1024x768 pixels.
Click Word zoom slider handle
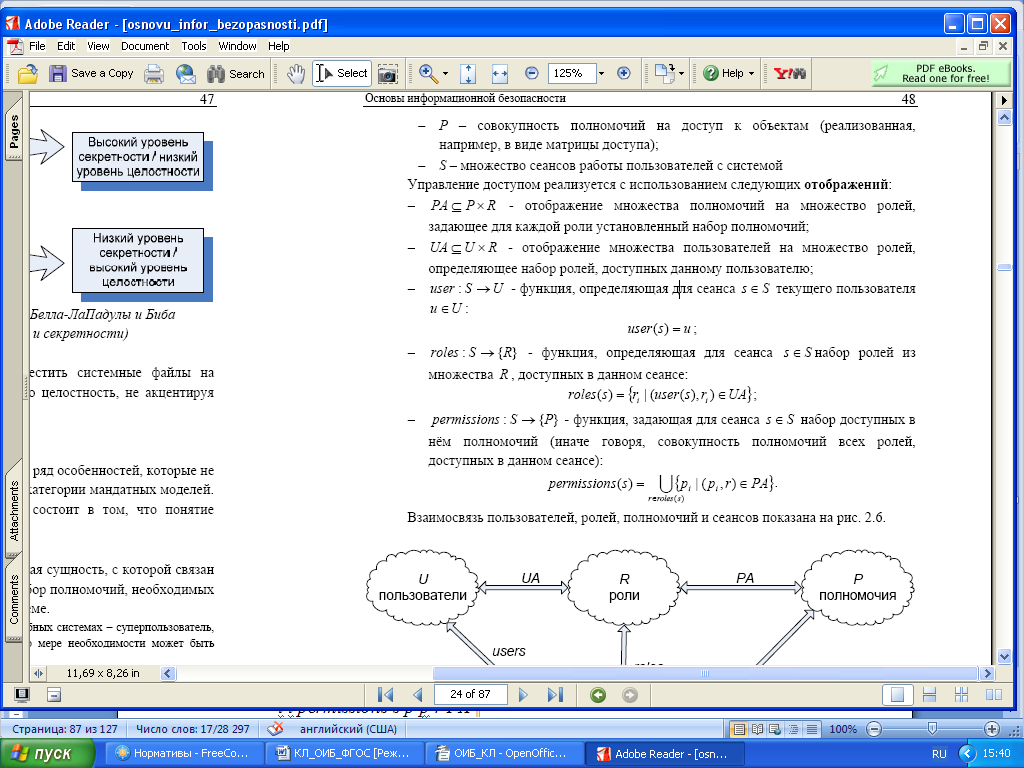point(933,728)
